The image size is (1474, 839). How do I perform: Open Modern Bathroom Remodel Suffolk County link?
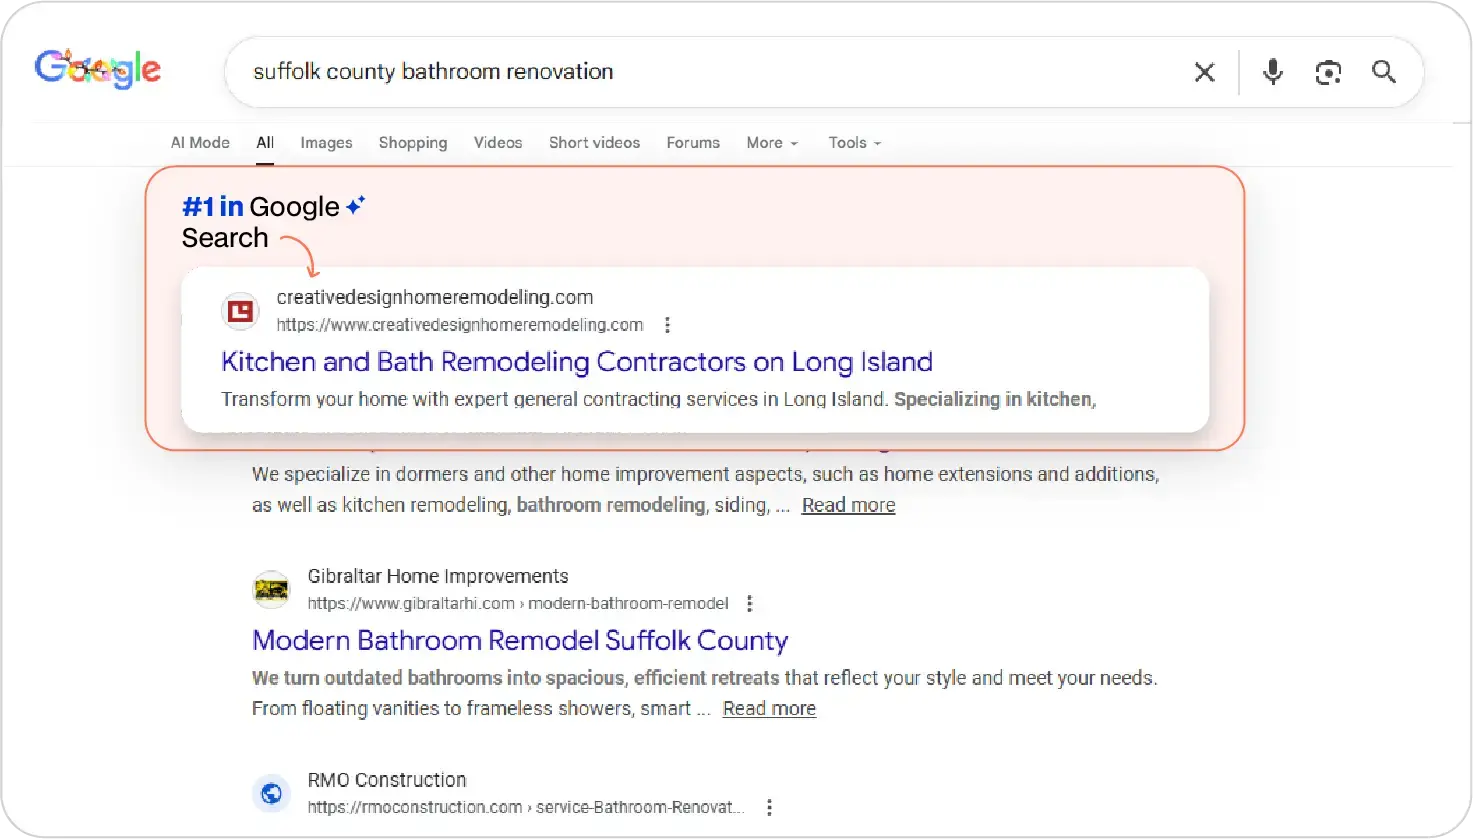pos(520,641)
